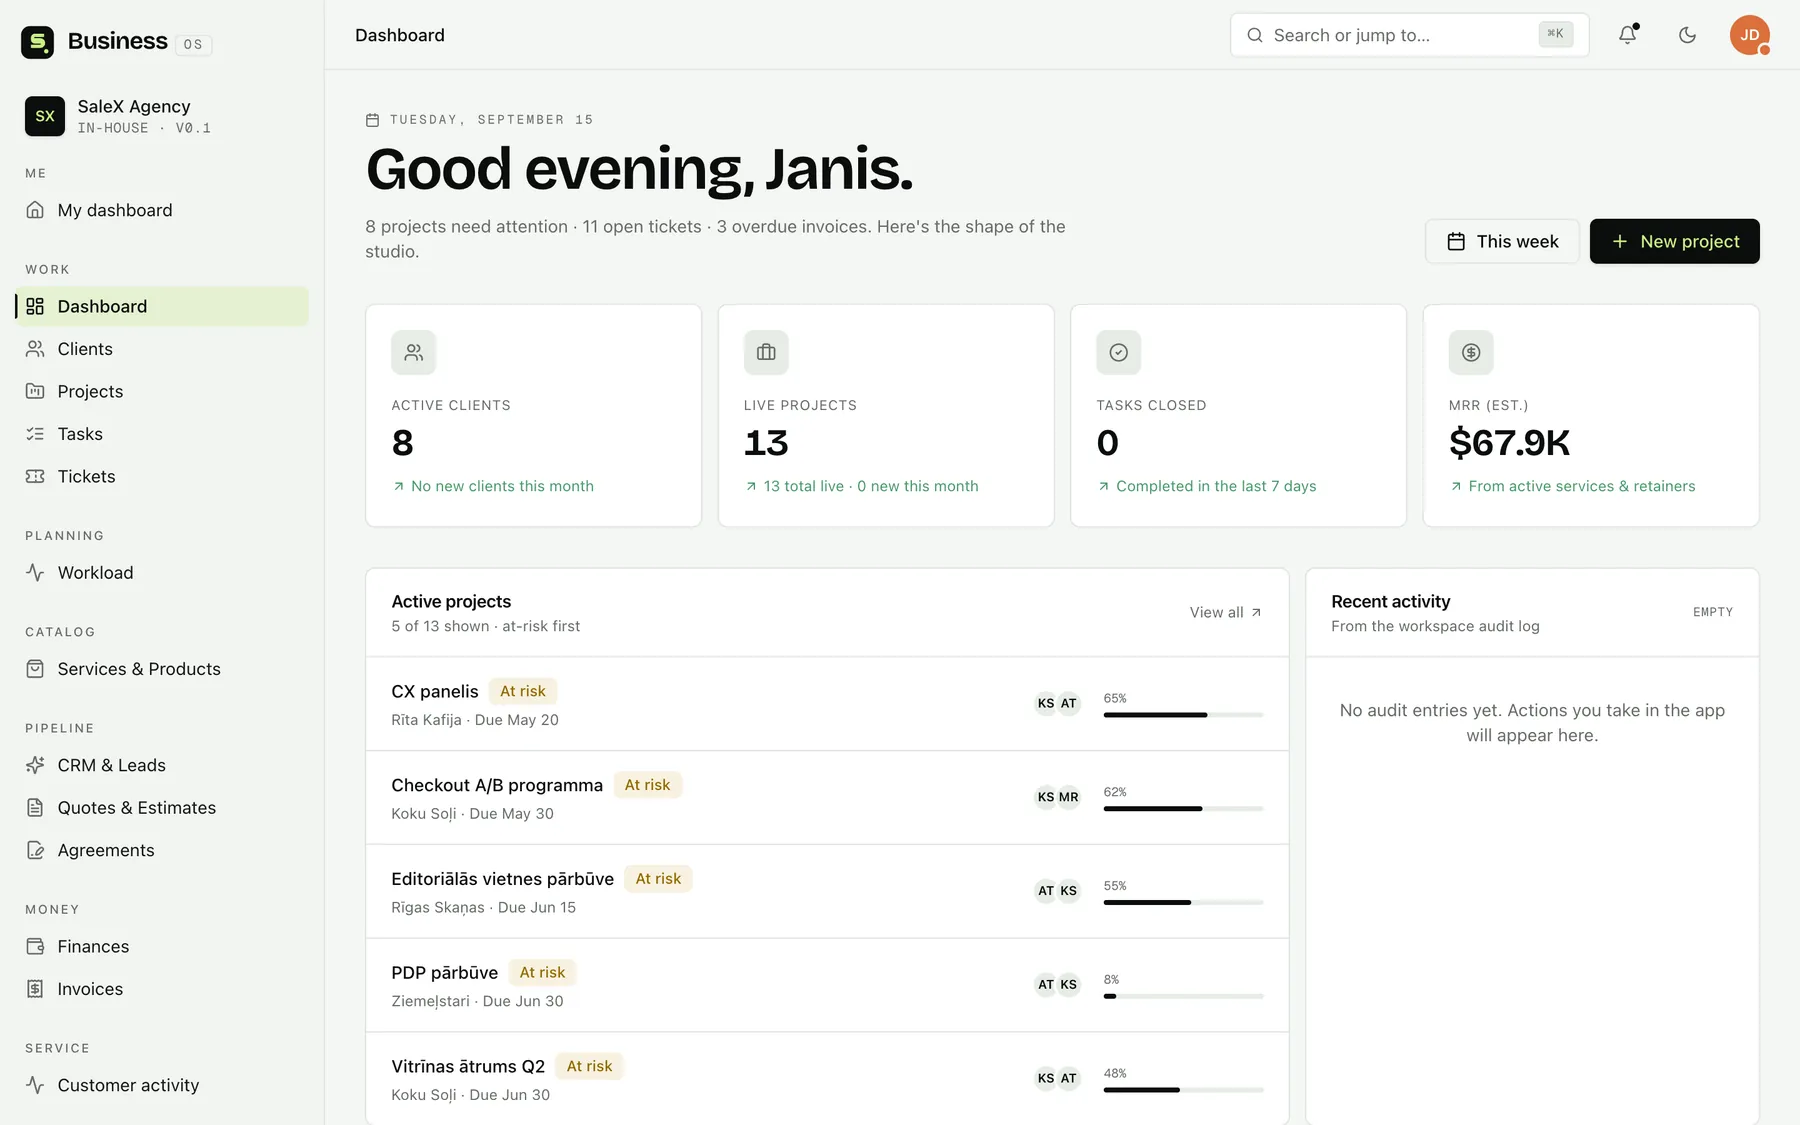Click the MRR dollar icon
1800x1125 pixels.
click(1471, 352)
